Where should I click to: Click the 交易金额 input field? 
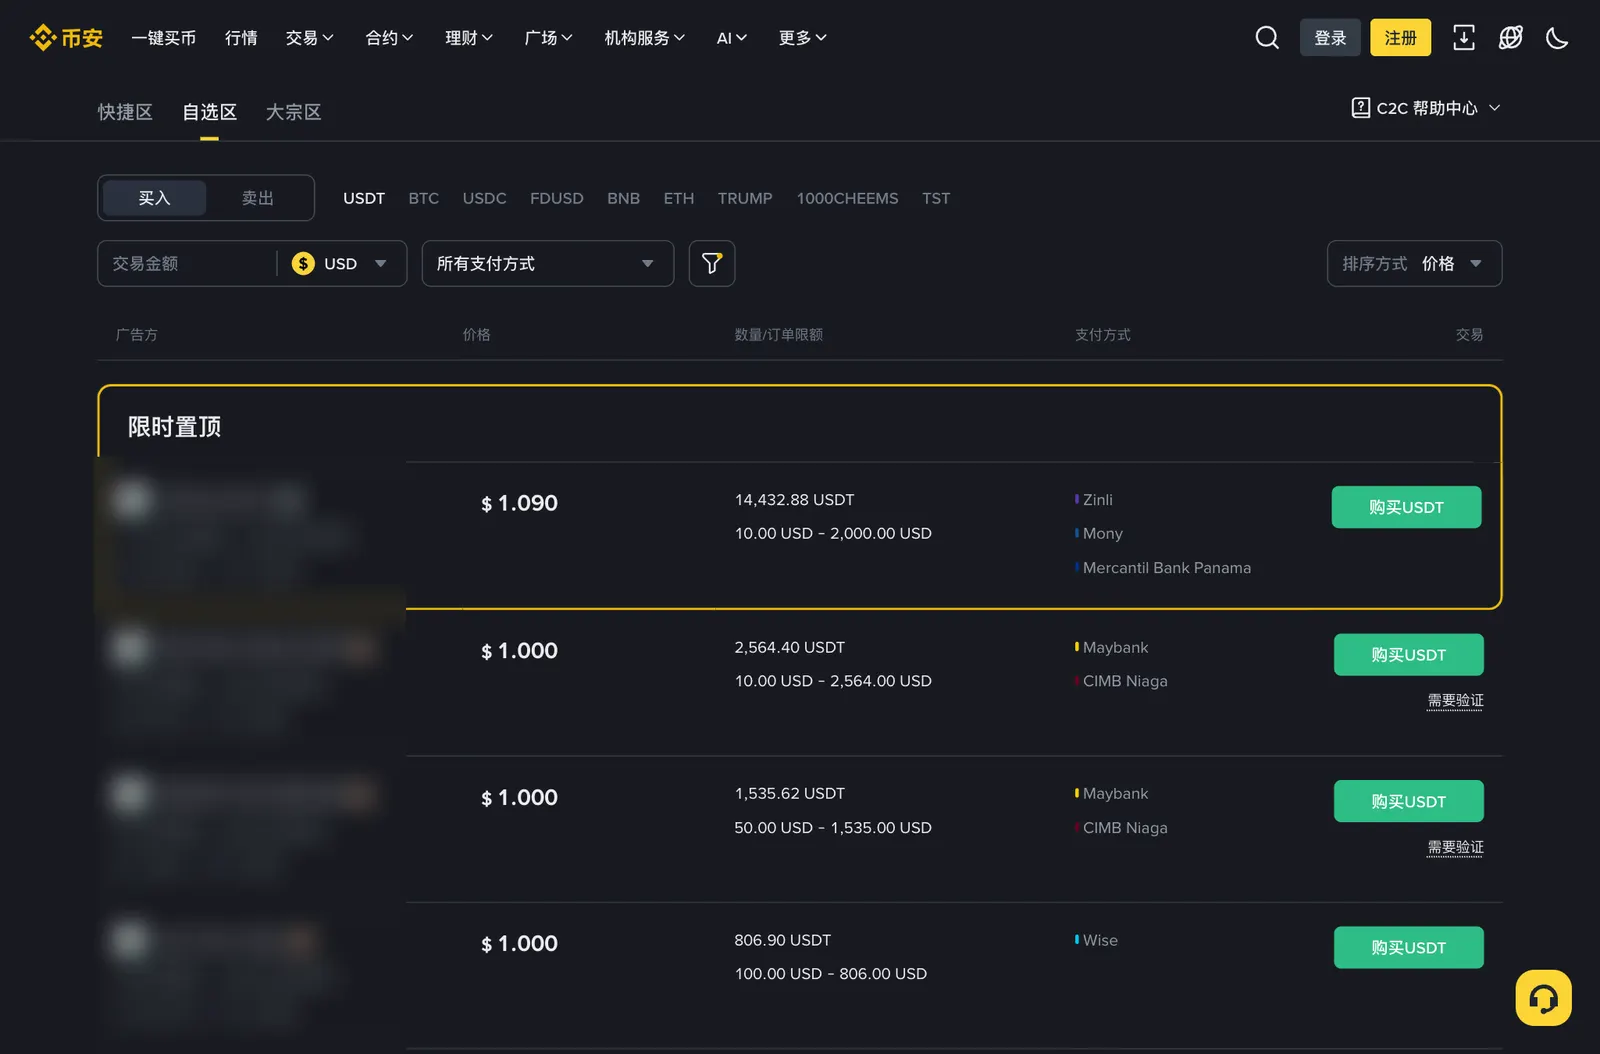click(x=186, y=264)
